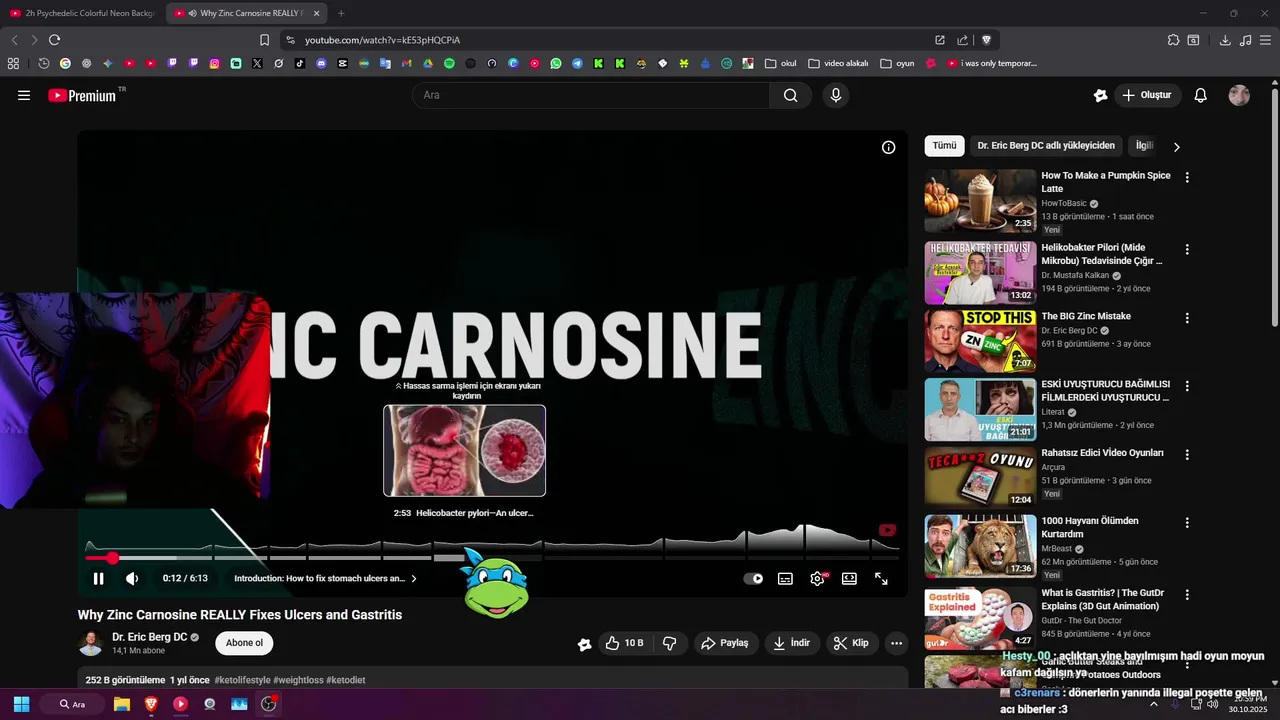This screenshot has width=1280, height=720.
Task: Open a new browser tab
Action: 341,13
